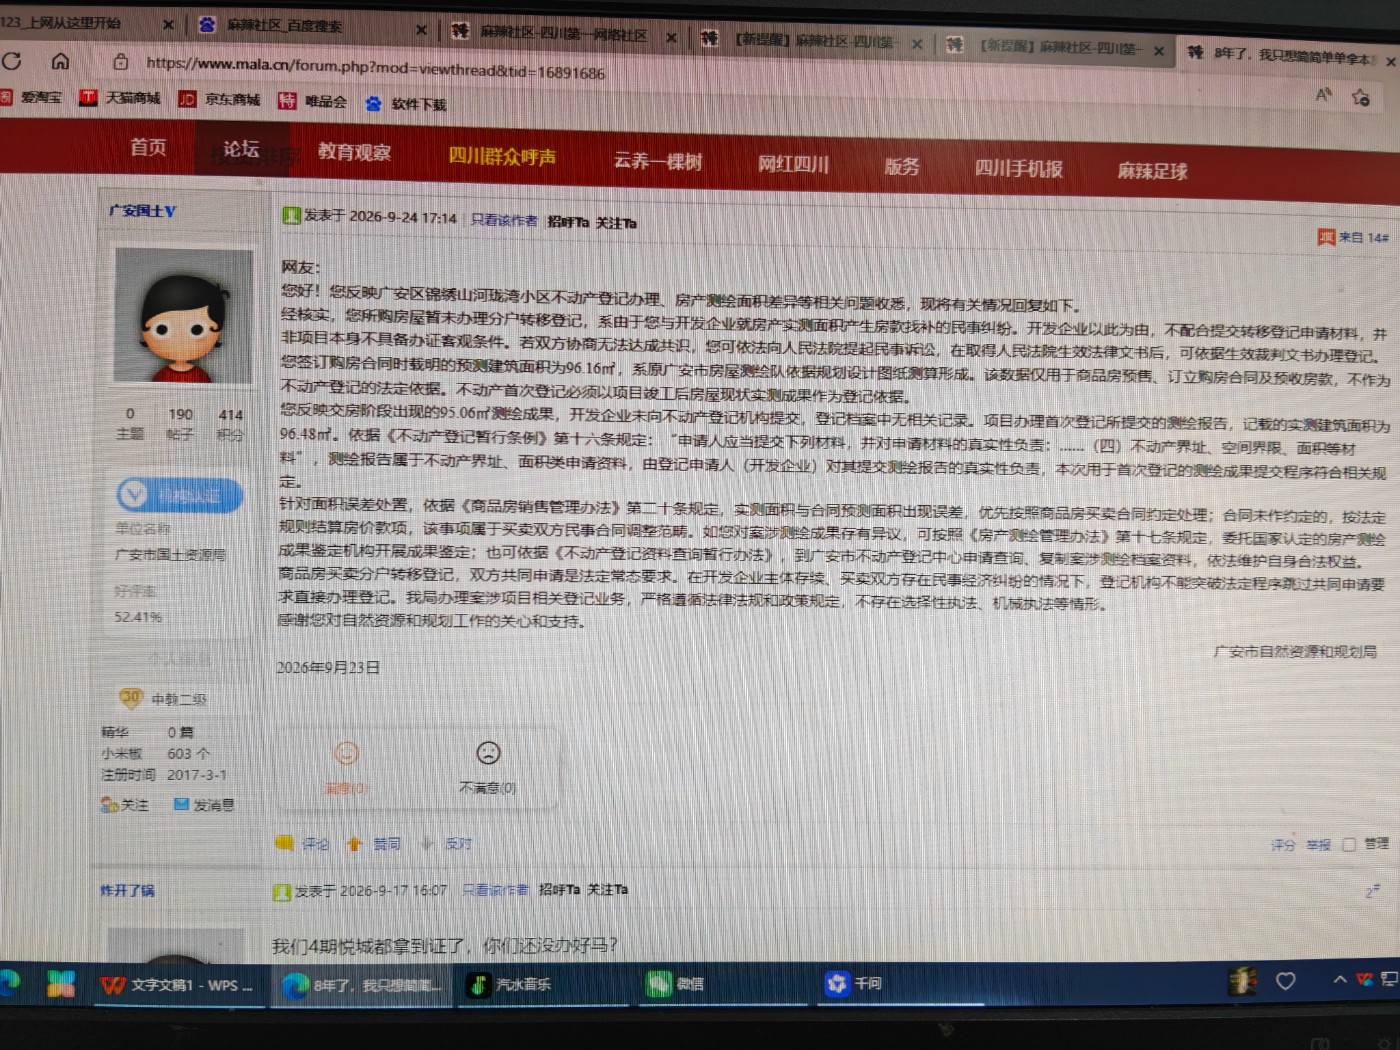This screenshot has height=1050, width=1400.
Task: Click the 满意 smiley face icon
Action: pyautogui.click(x=346, y=753)
